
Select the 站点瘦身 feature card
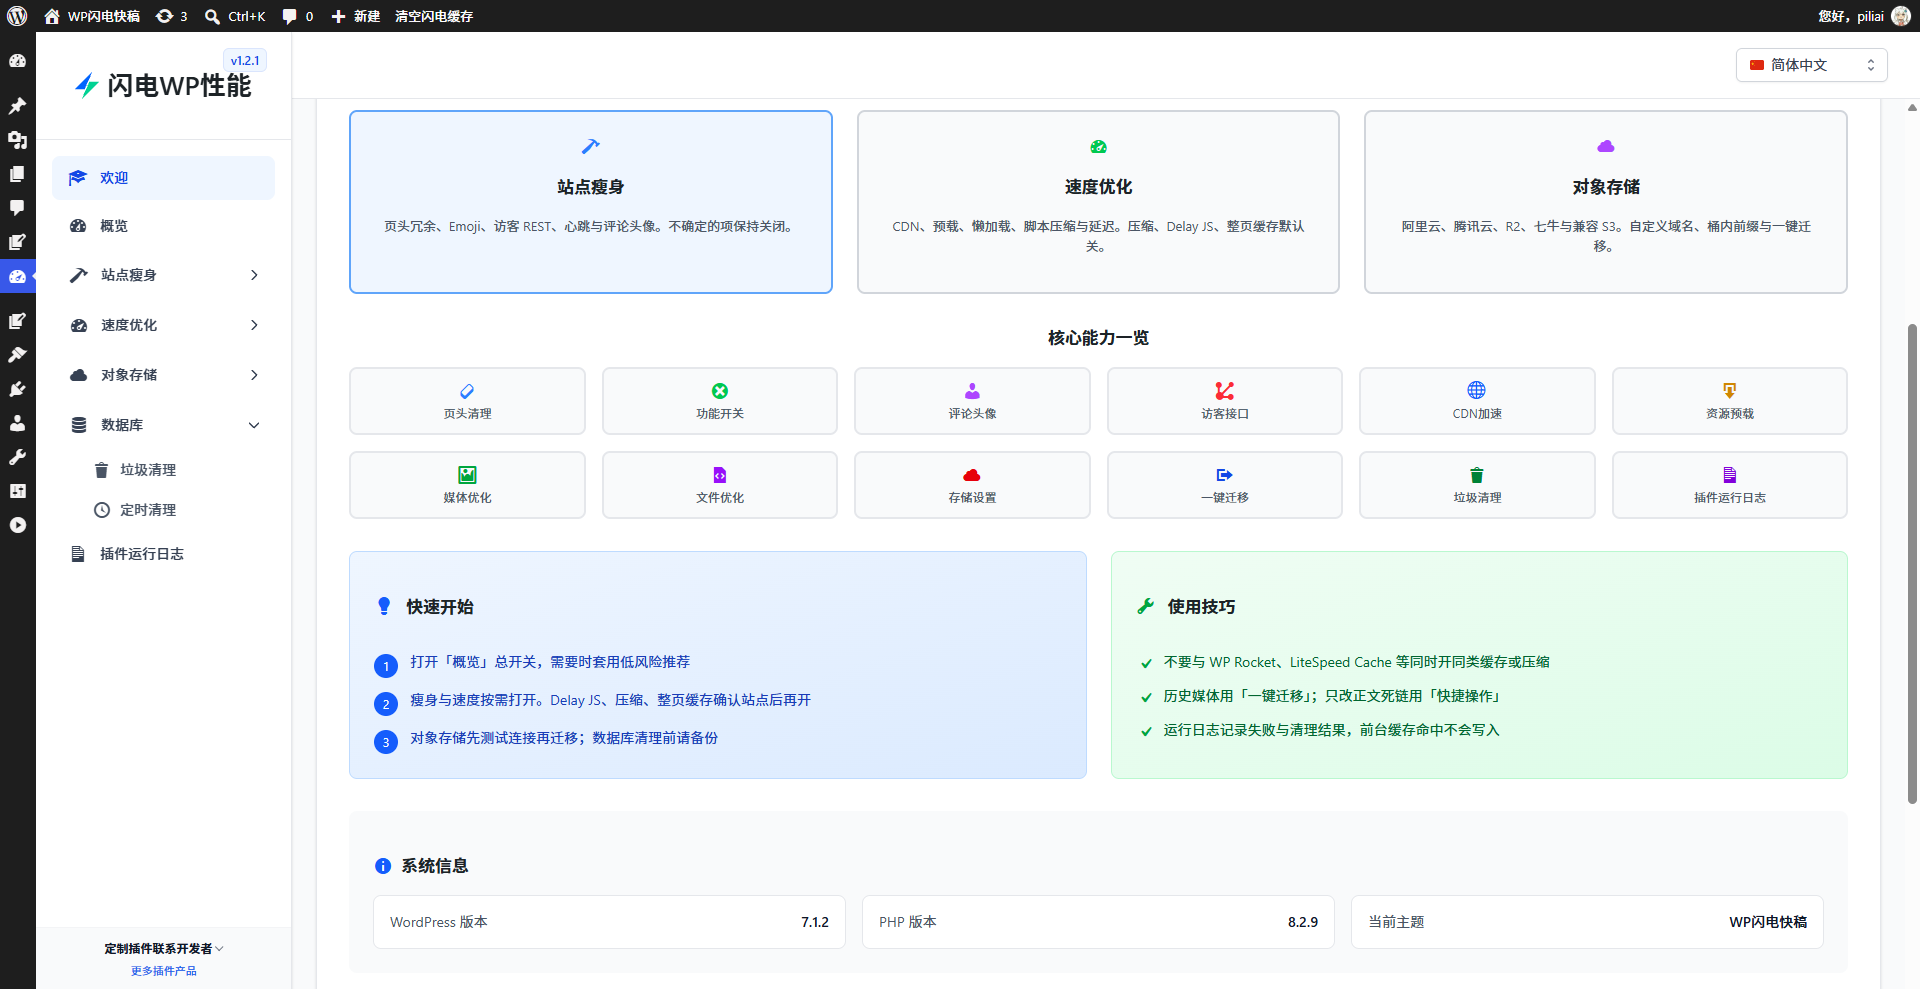click(591, 202)
